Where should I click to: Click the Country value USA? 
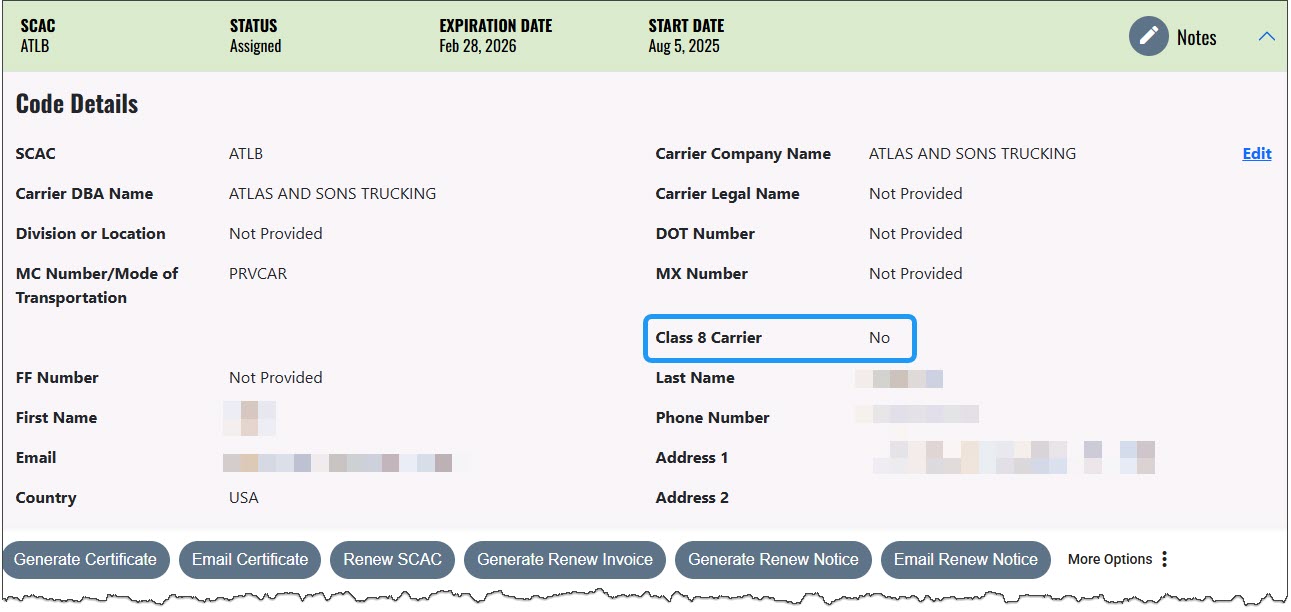[x=243, y=498]
